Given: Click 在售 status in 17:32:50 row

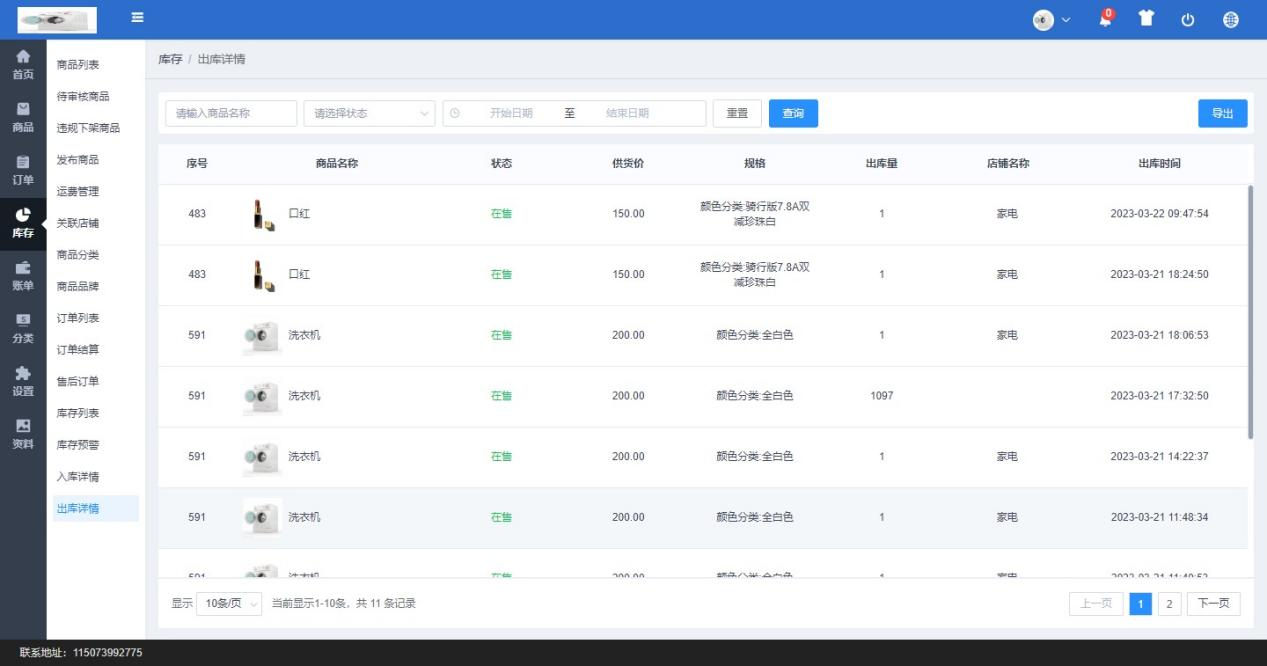Looking at the screenshot, I should click(x=501, y=396).
